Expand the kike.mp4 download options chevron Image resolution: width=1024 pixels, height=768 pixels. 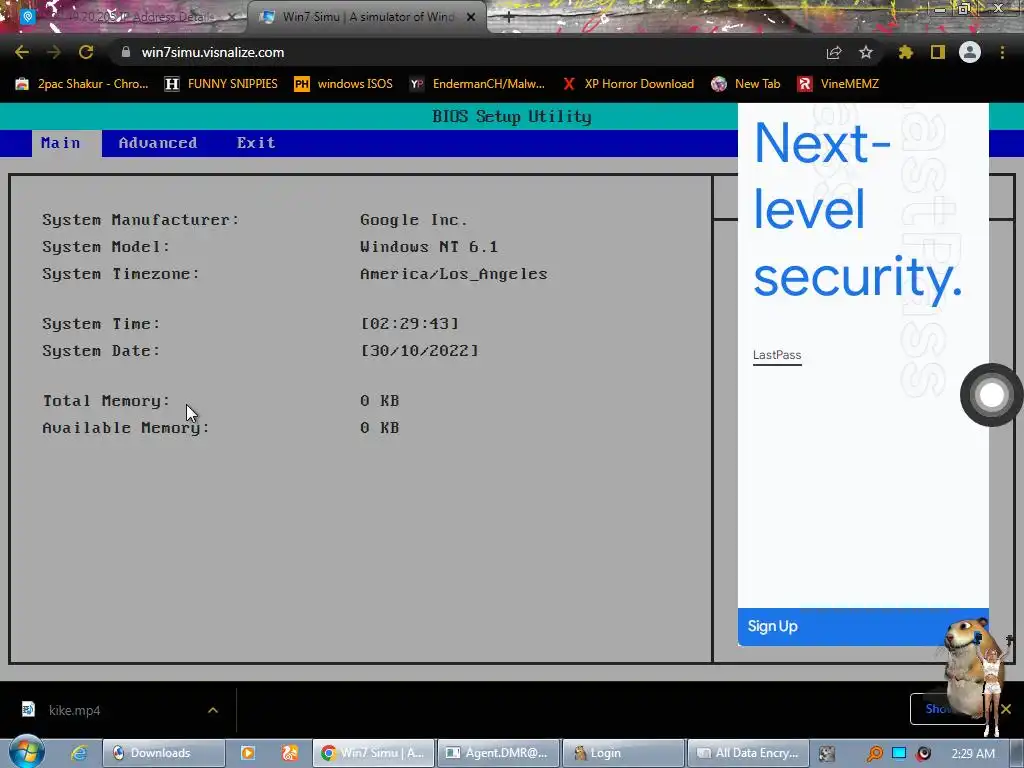[213, 710]
